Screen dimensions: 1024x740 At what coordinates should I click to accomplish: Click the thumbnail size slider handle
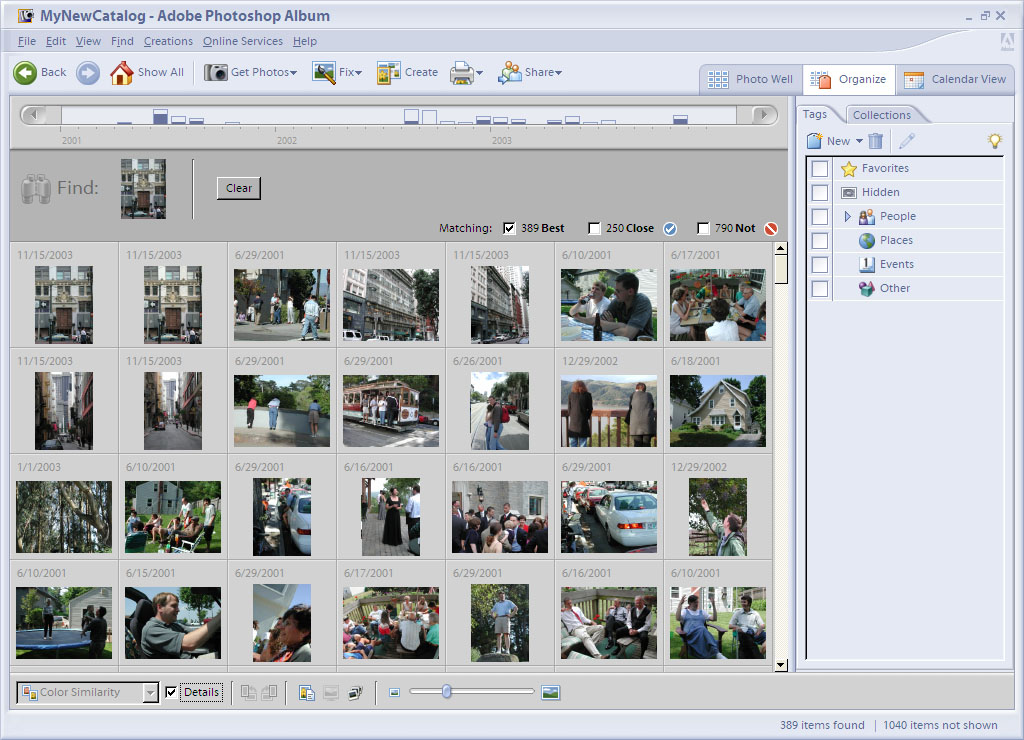click(x=447, y=691)
